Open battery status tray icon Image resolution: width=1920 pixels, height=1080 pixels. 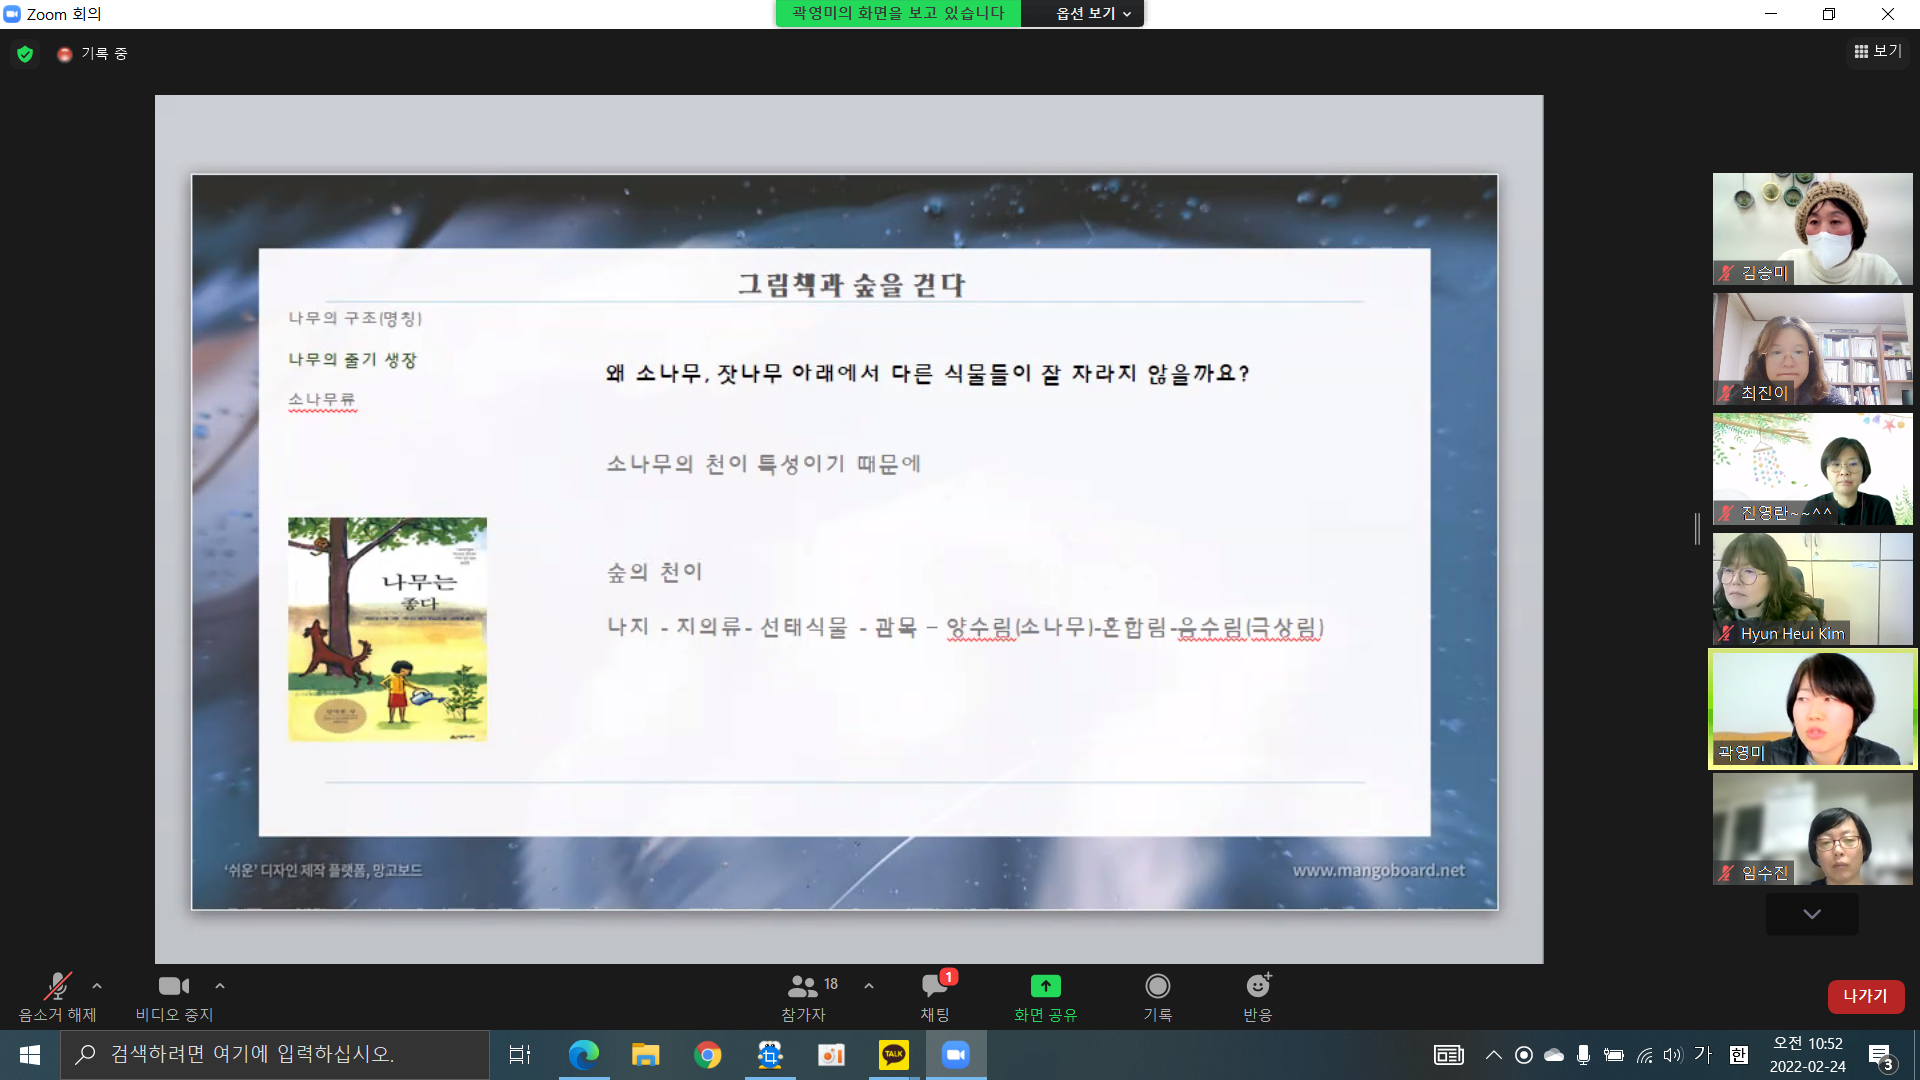click(1613, 1055)
